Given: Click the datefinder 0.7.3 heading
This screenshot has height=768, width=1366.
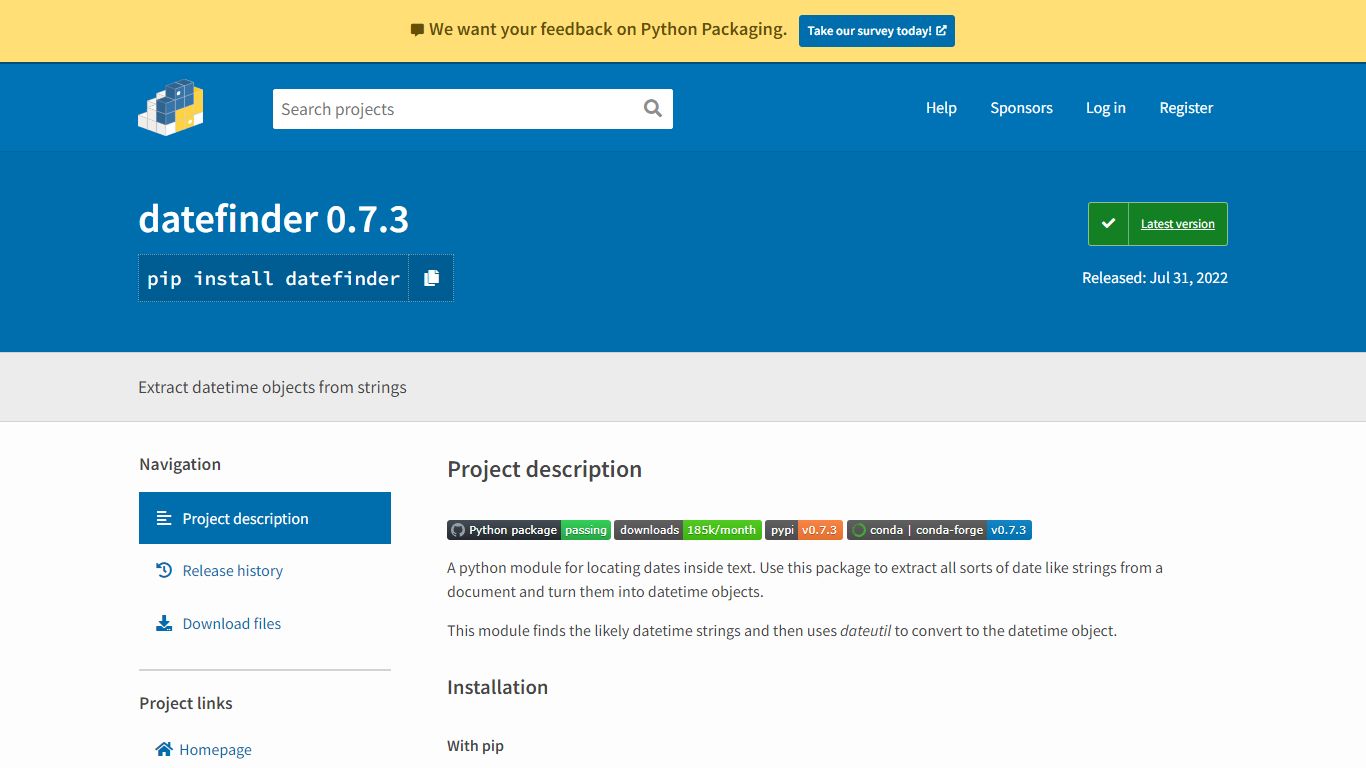Looking at the screenshot, I should pyautogui.click(x=274, y=219).
